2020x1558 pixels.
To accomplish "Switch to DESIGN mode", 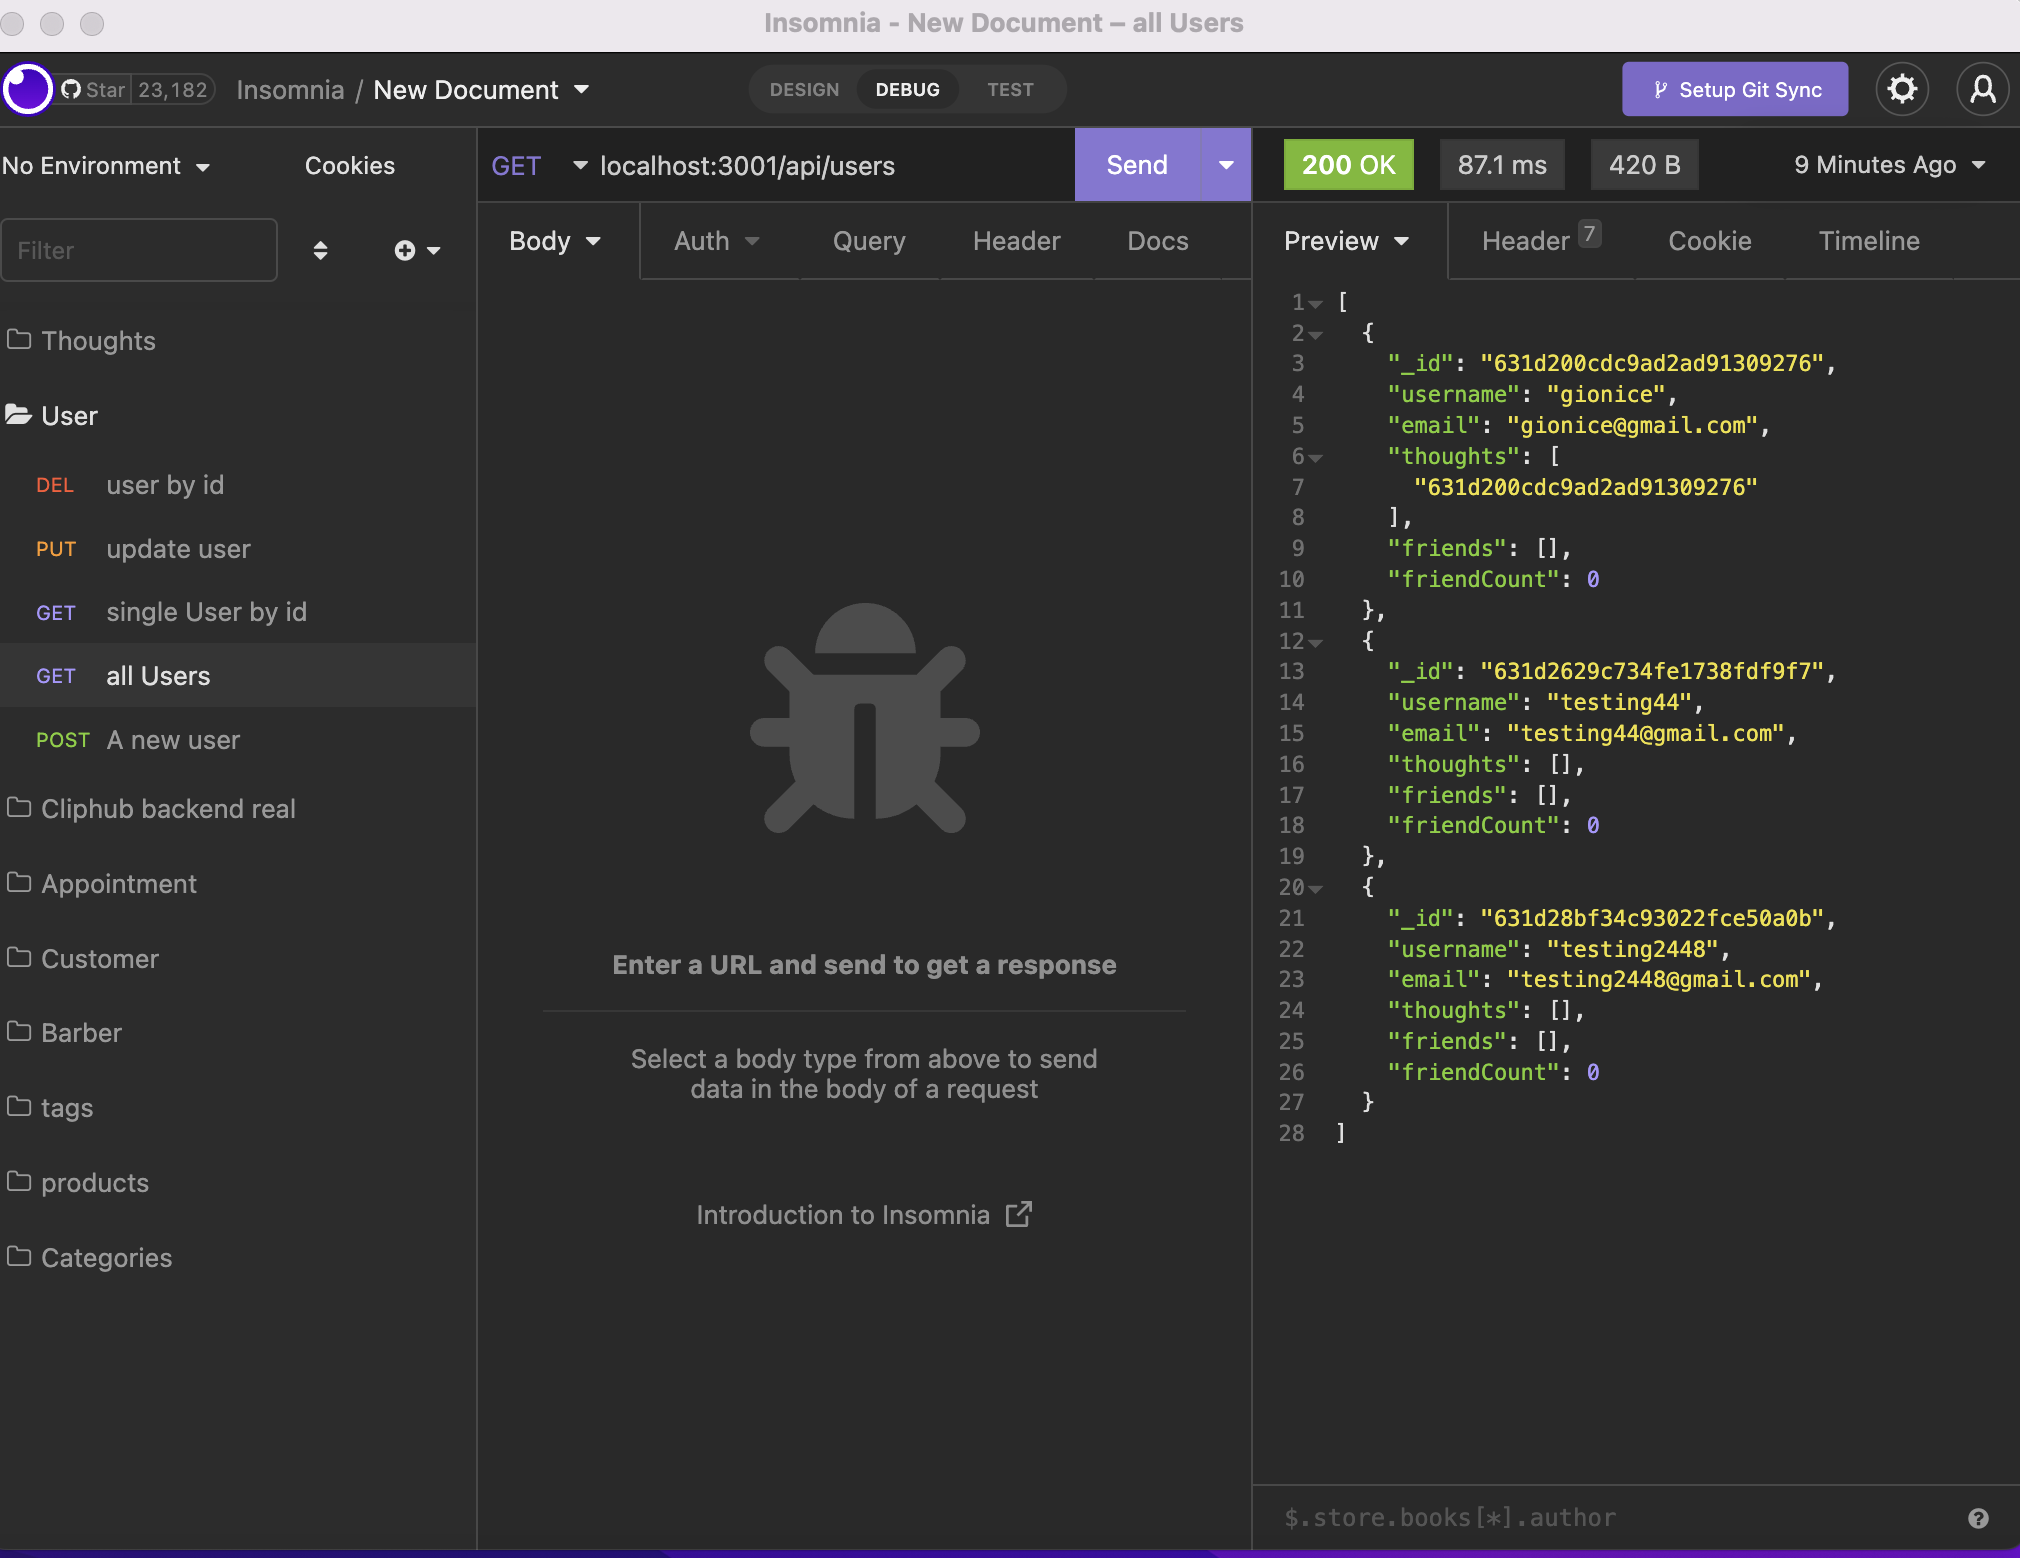I will [x=804, y=90].
